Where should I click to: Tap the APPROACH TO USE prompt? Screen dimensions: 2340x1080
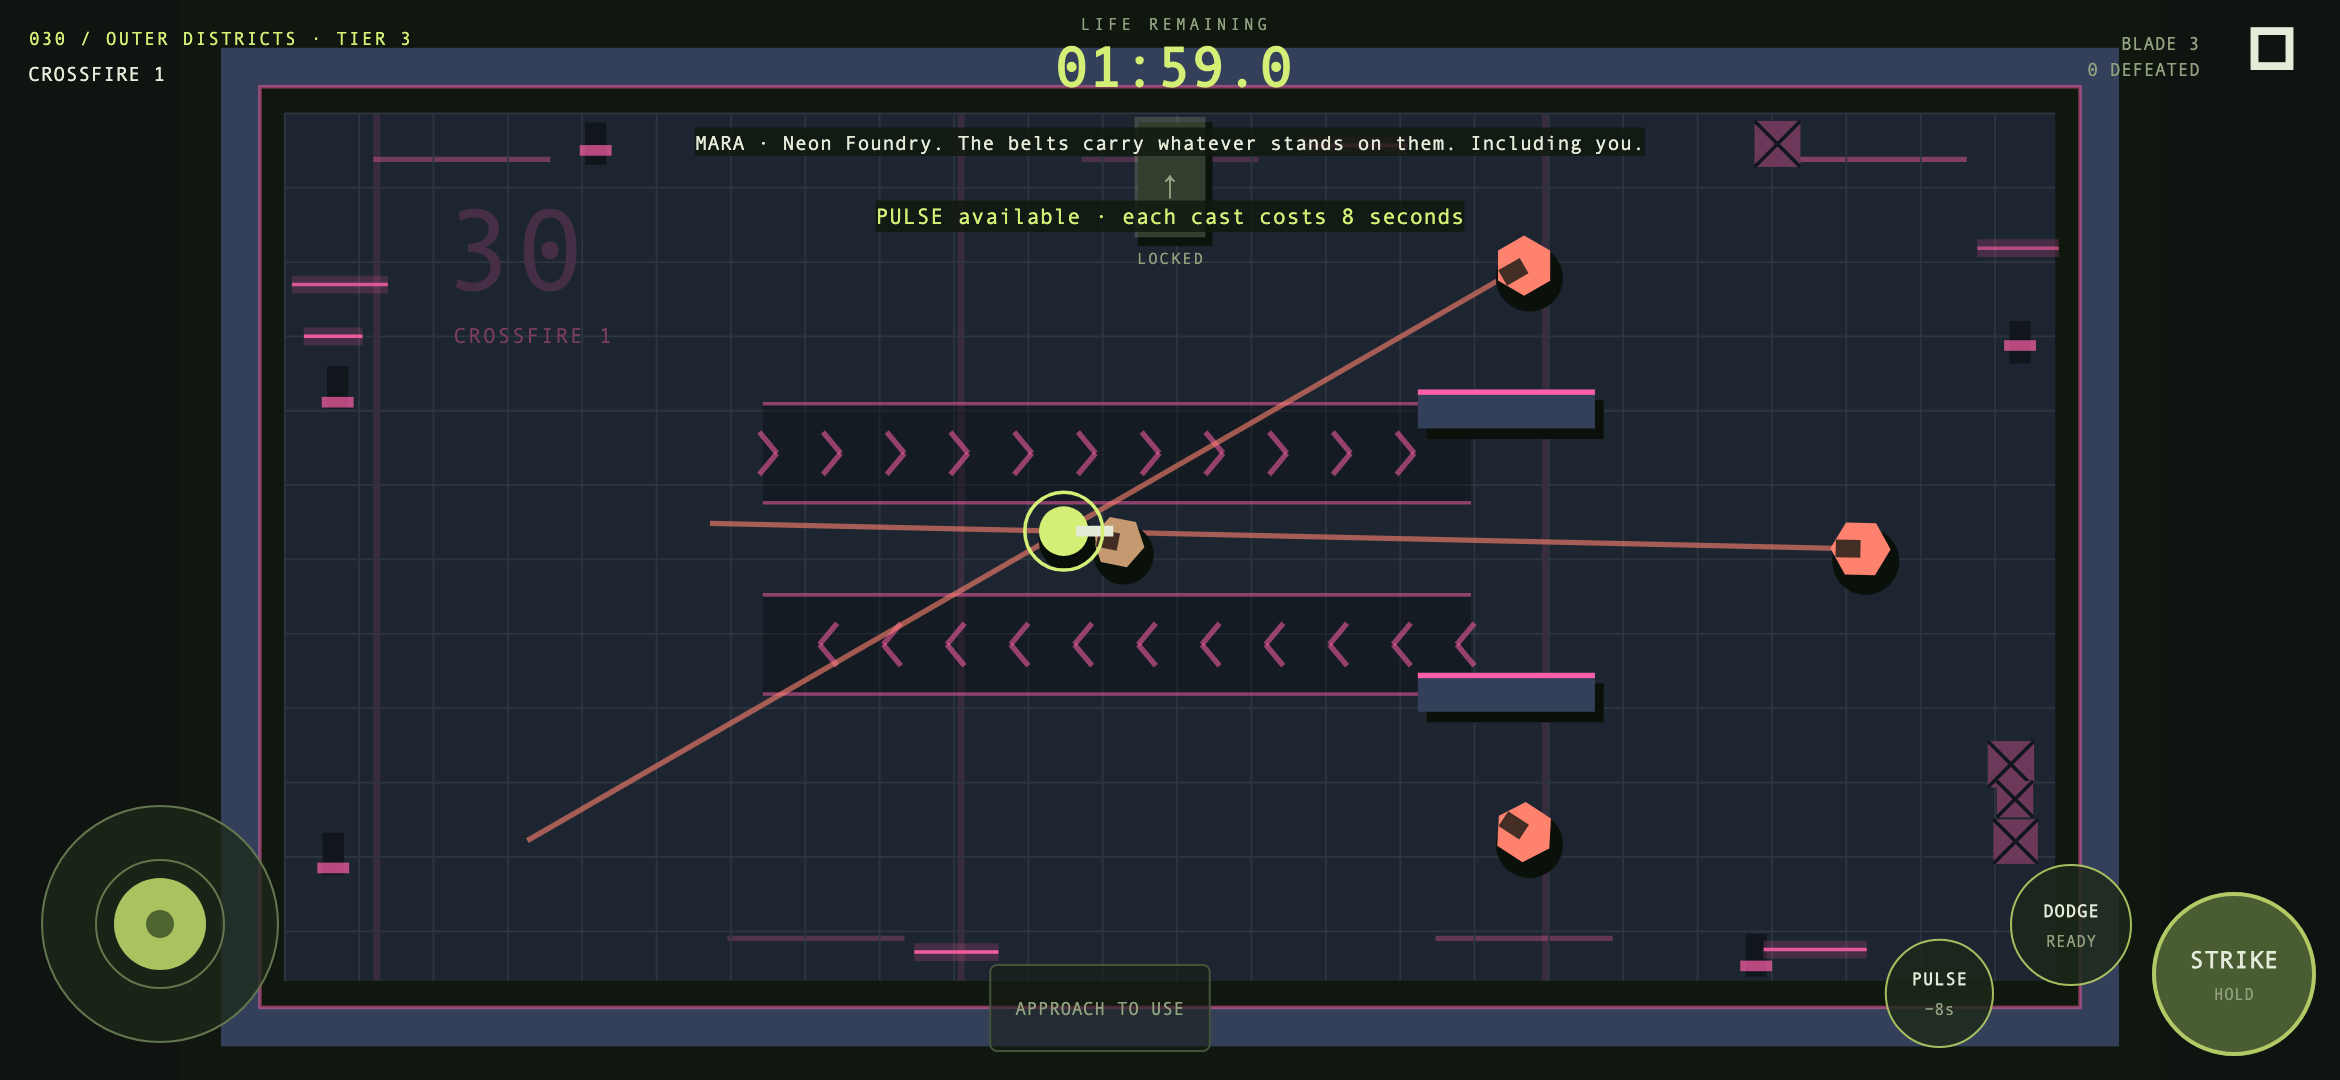point(1099,1008)
